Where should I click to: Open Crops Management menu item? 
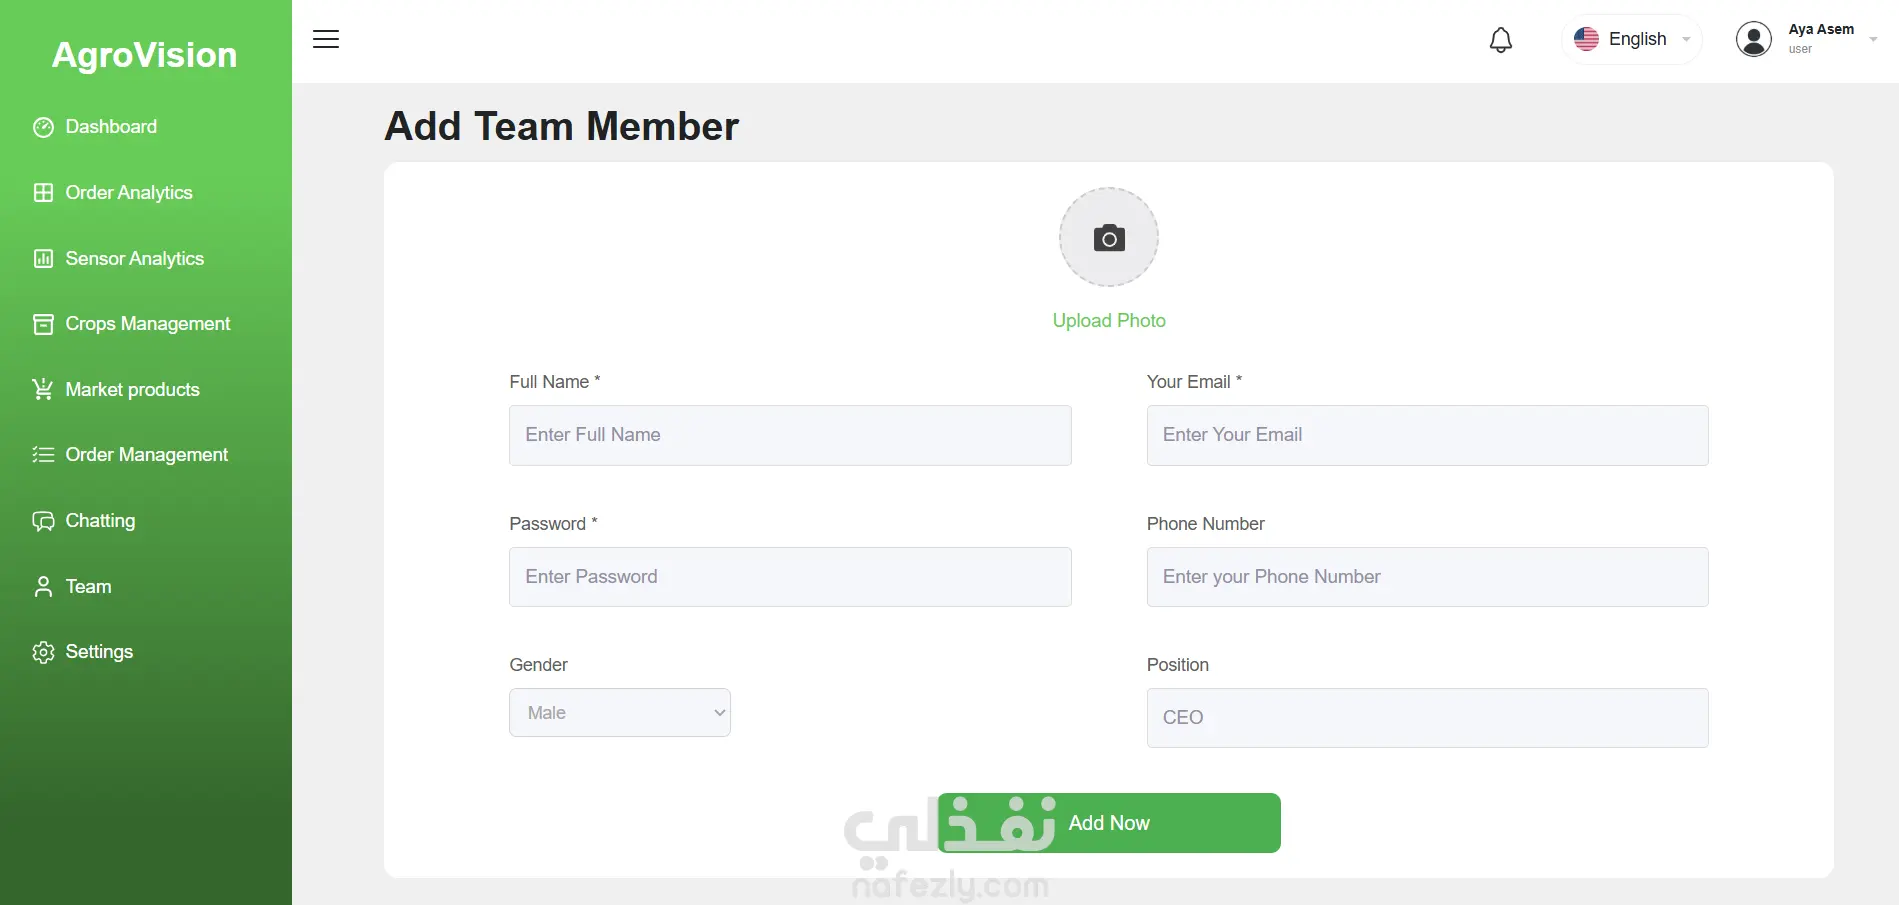pyautogui.click(x=147, y=324)
